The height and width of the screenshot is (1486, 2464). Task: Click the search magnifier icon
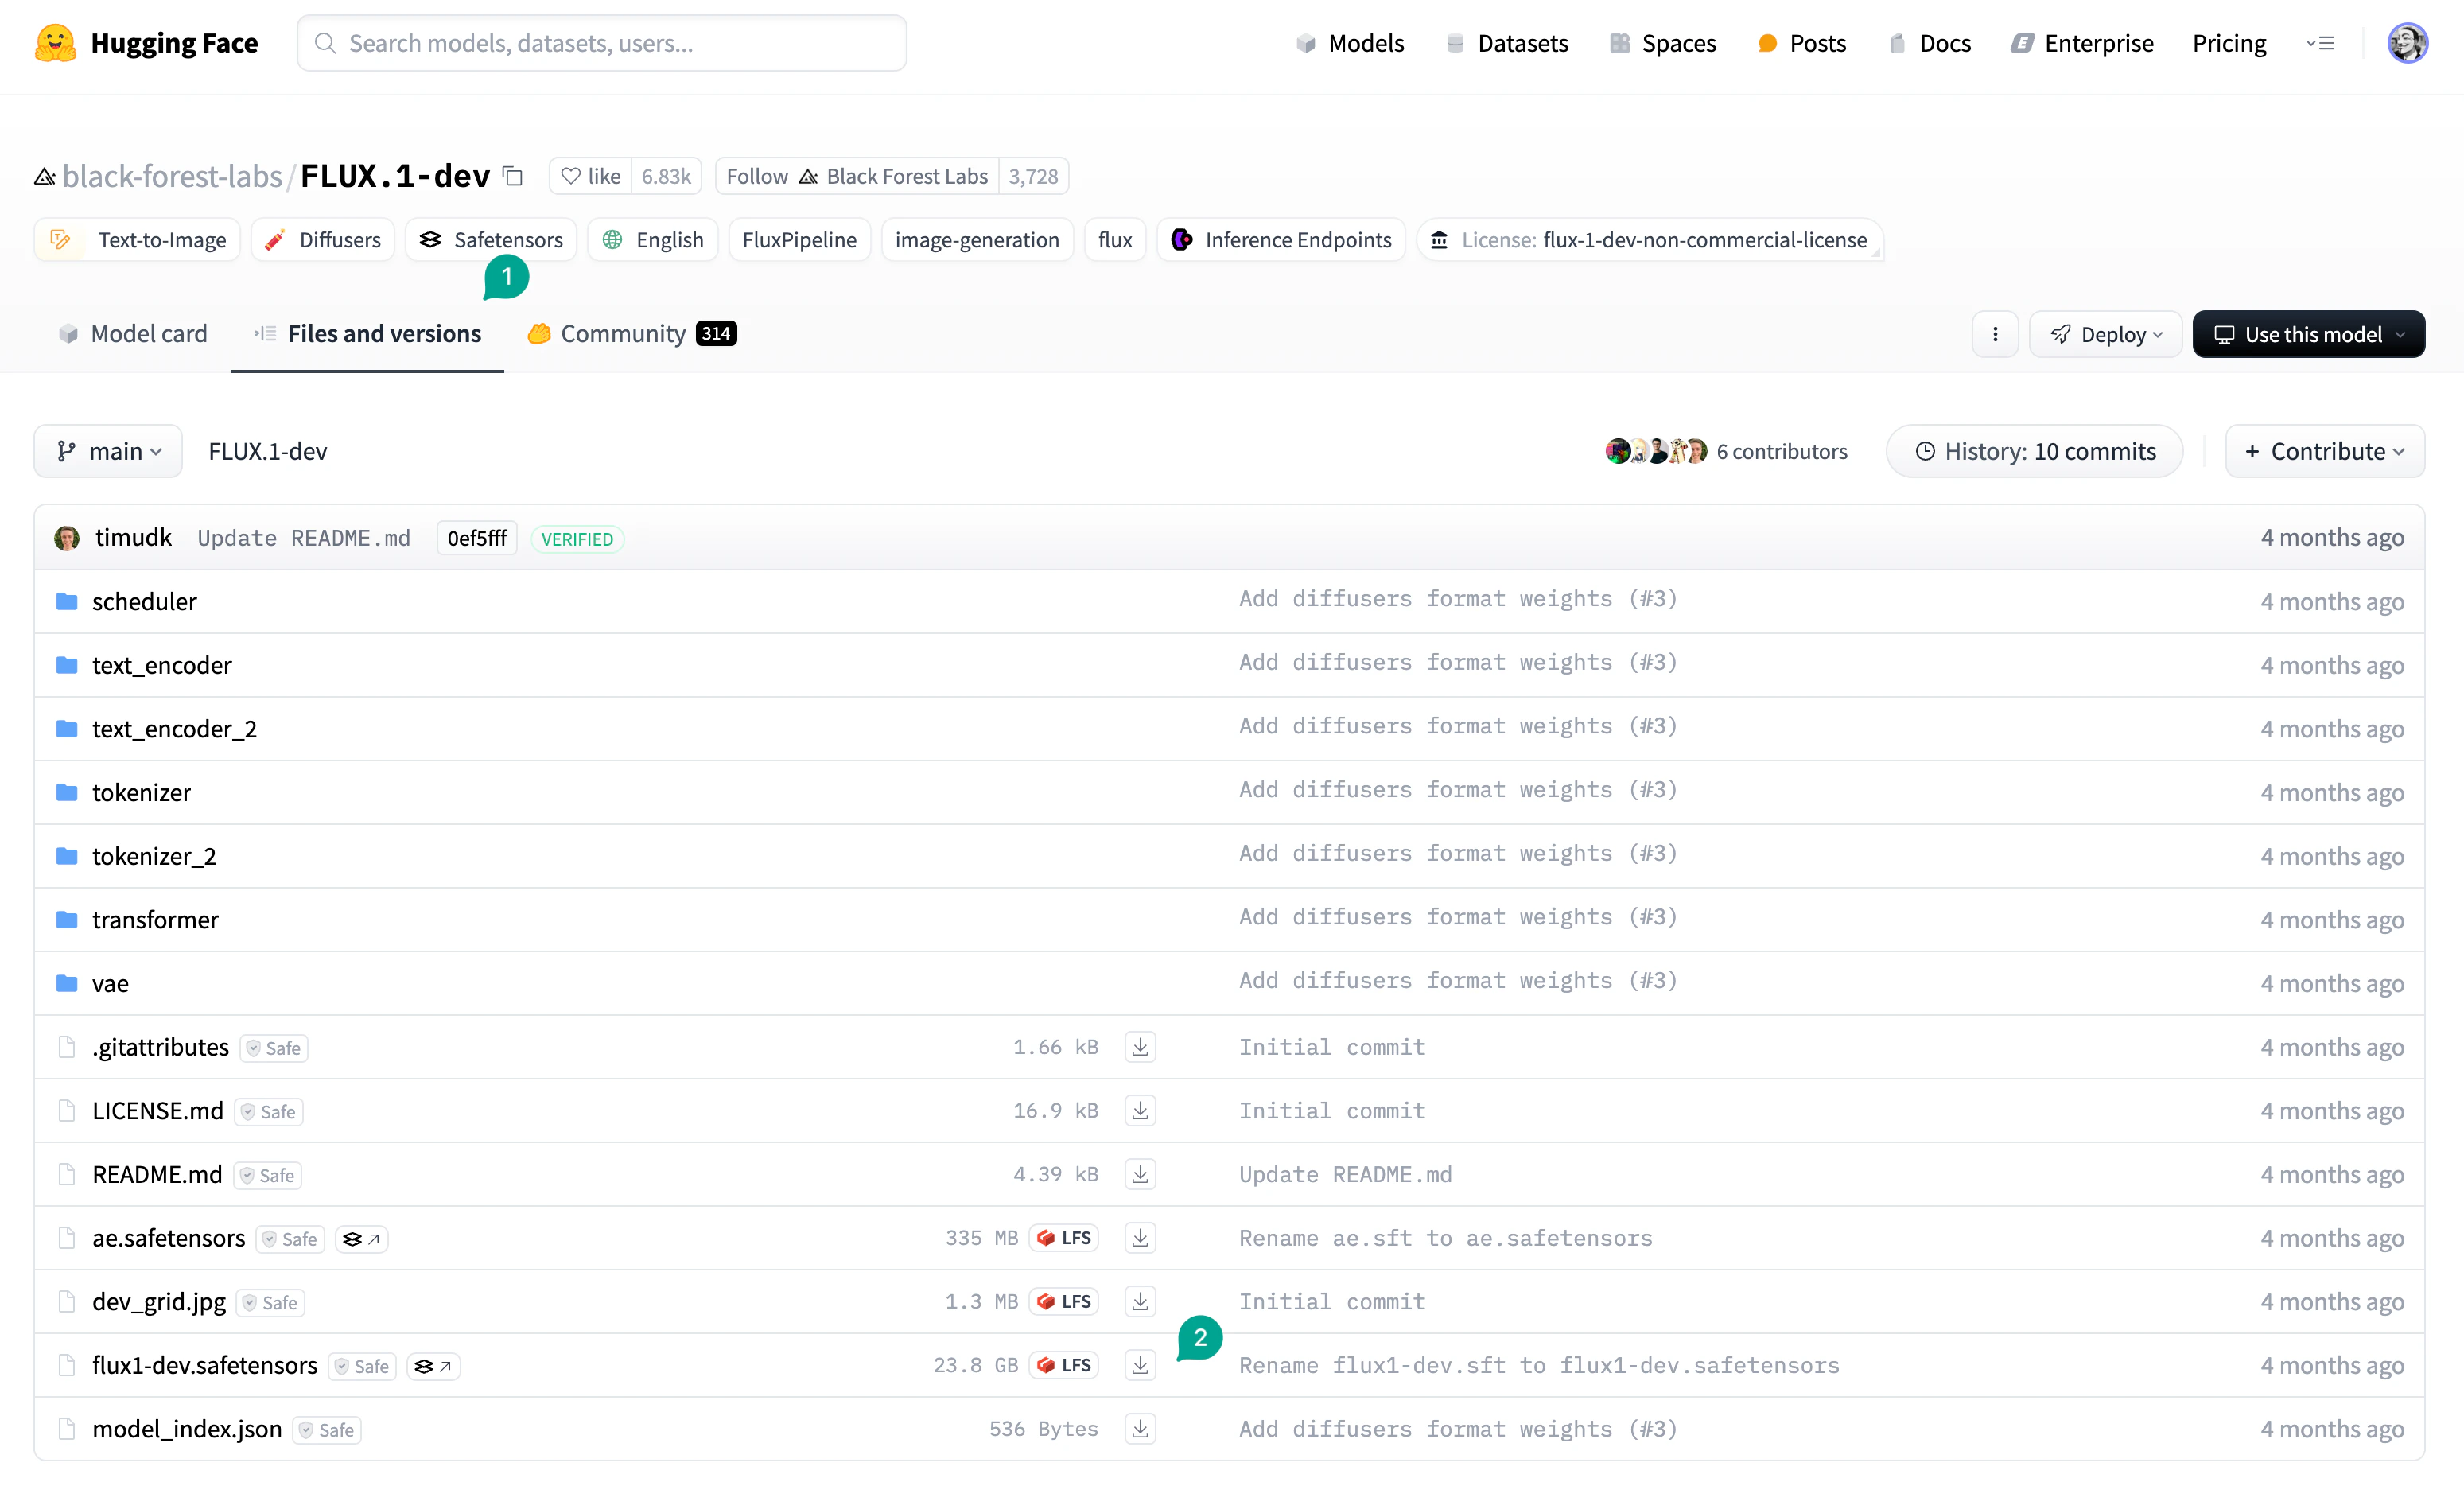[x=325, y=43]
